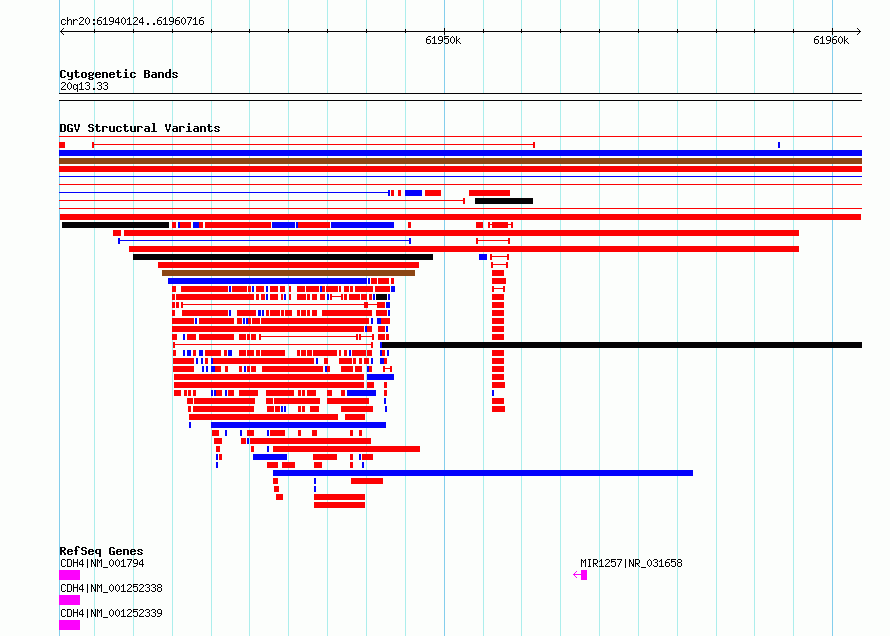Click the short black variant bar near 61950k
The image size is (890, 636).
pos(504,201)
